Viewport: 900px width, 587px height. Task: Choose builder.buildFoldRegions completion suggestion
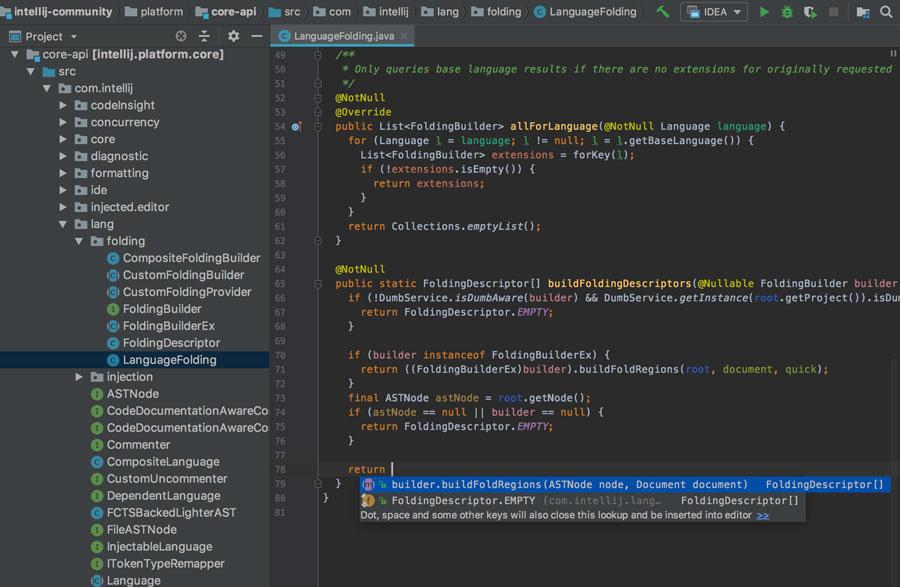[x=625, y=485]
